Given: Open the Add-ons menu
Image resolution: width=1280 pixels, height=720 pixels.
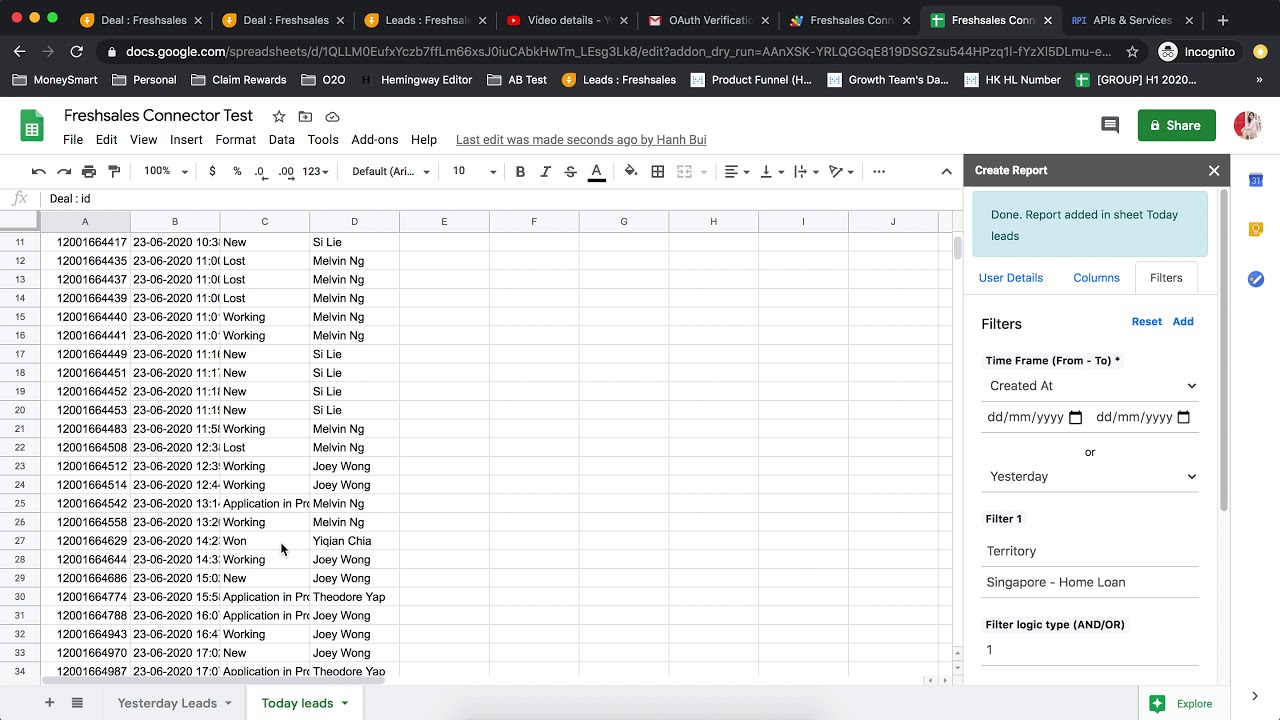Looking at the screenshot, I should (x=375, y=140).
